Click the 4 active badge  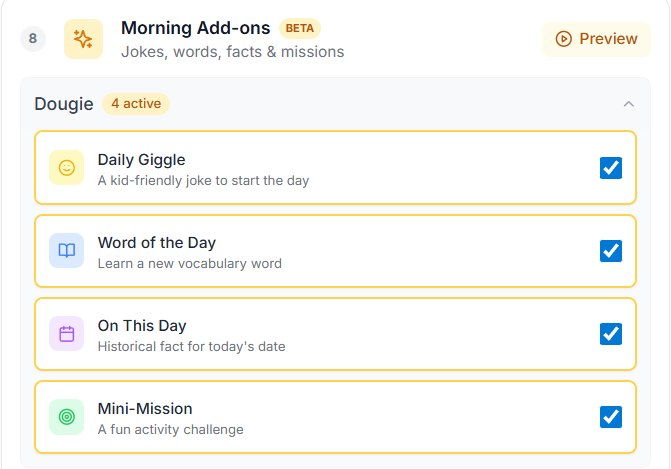point(136,104)
